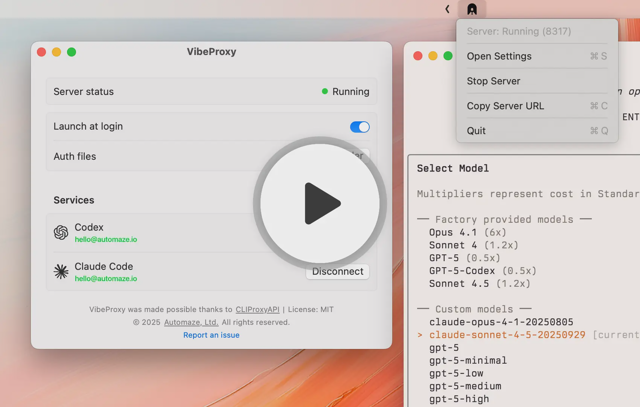The width and height of the screenshot is (640, 407).
Task: Click the VibeProxy menu bar icon
Action: [472, 9]
